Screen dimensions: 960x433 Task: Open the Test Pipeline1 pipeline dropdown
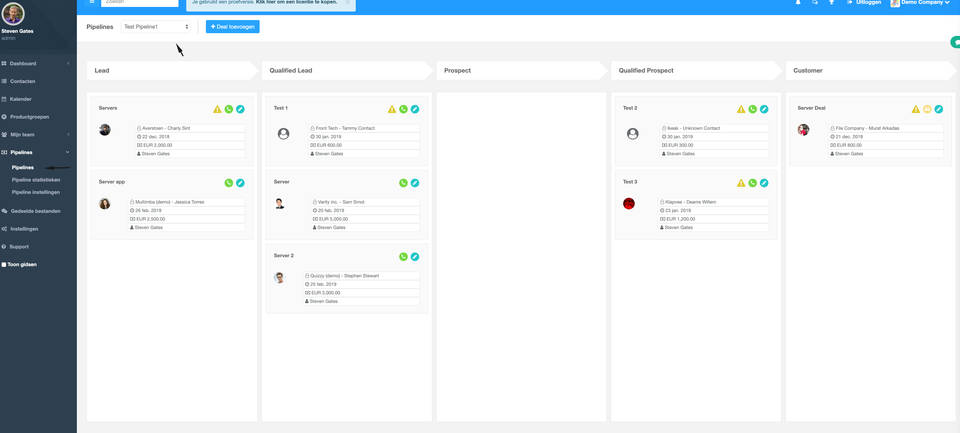pos(155,27)
